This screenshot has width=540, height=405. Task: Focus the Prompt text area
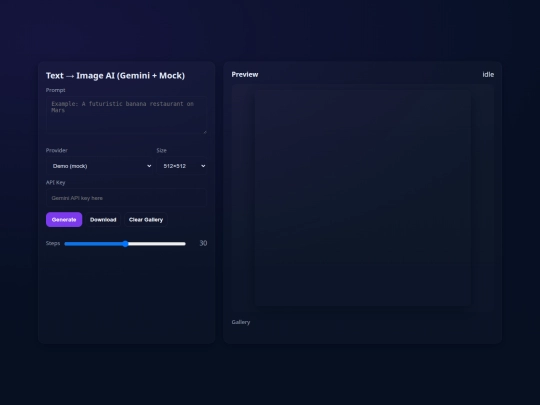(x=126, y=115)
